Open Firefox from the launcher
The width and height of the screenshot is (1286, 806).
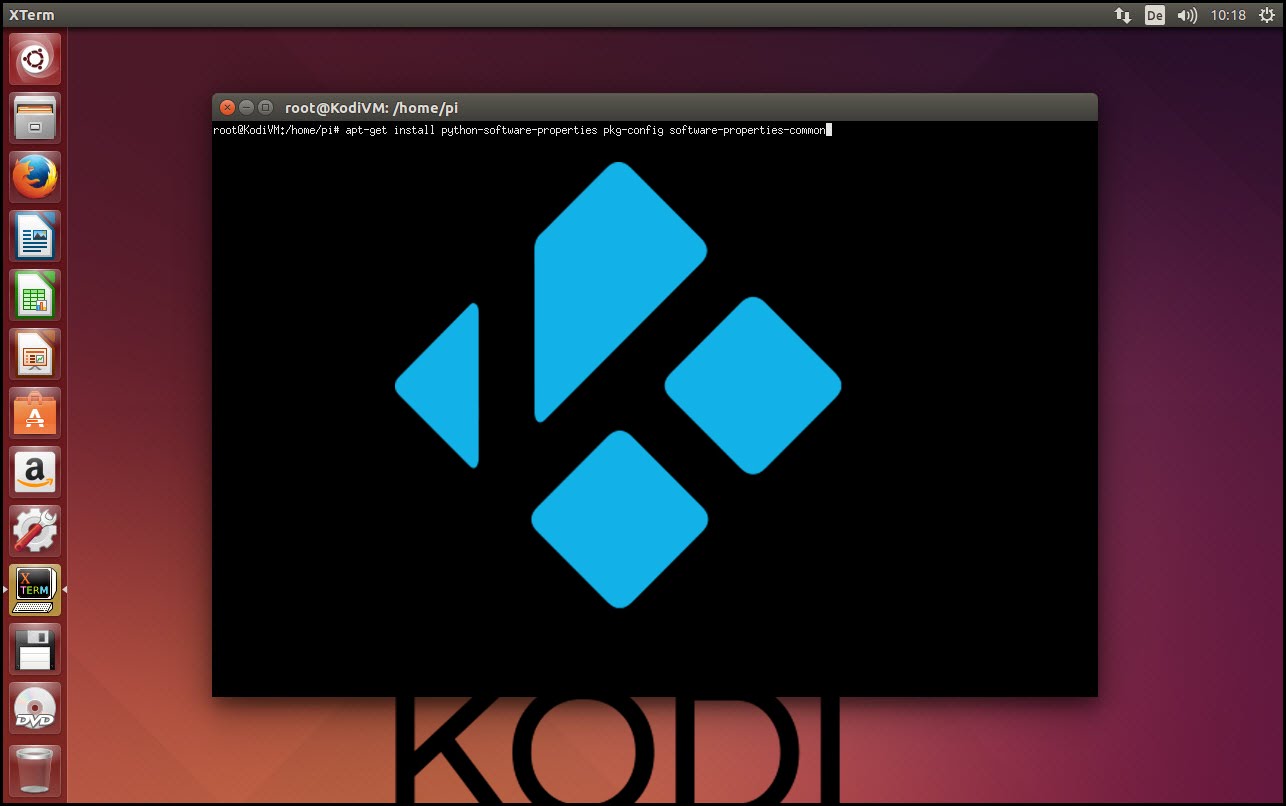click(34, 177)
